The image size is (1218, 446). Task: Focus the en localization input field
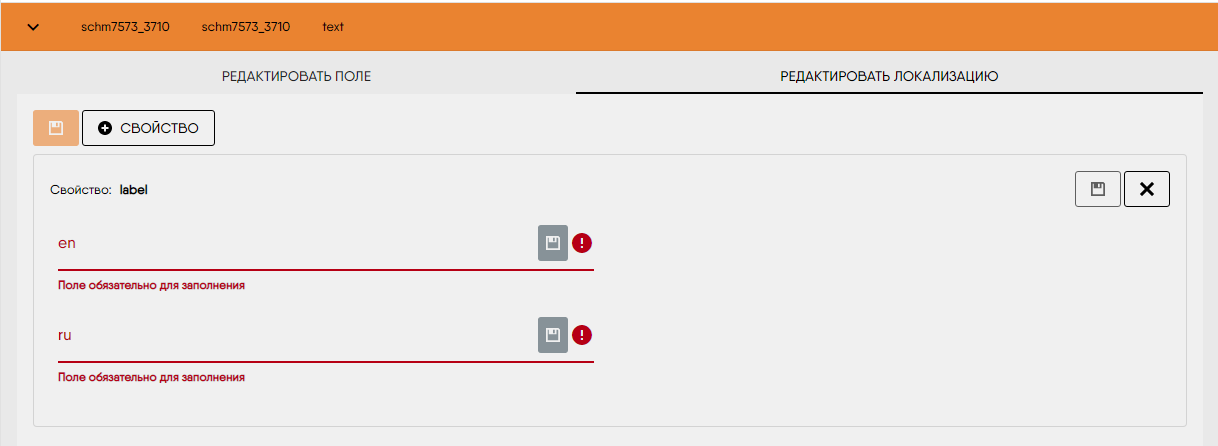[296, 243]
